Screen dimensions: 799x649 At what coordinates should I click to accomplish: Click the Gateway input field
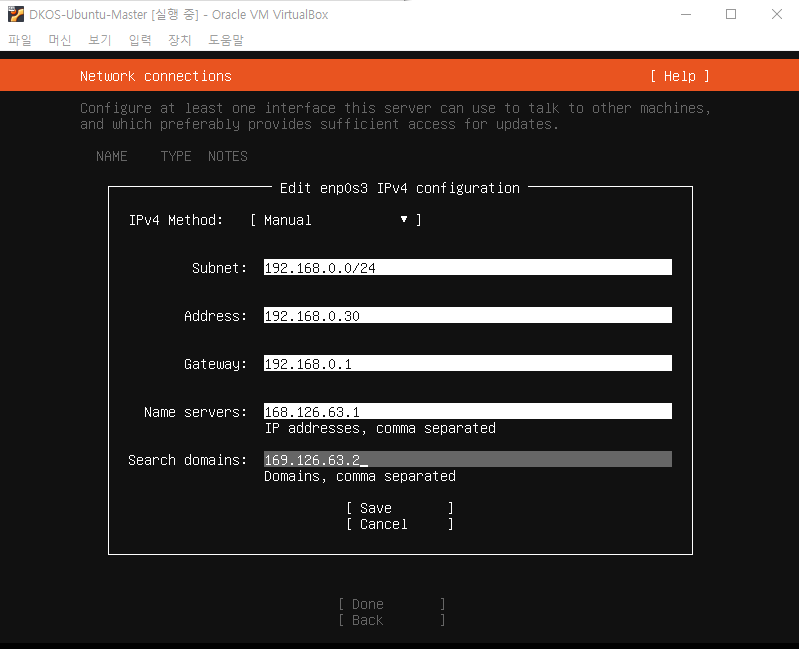click(x=467, y=363)
